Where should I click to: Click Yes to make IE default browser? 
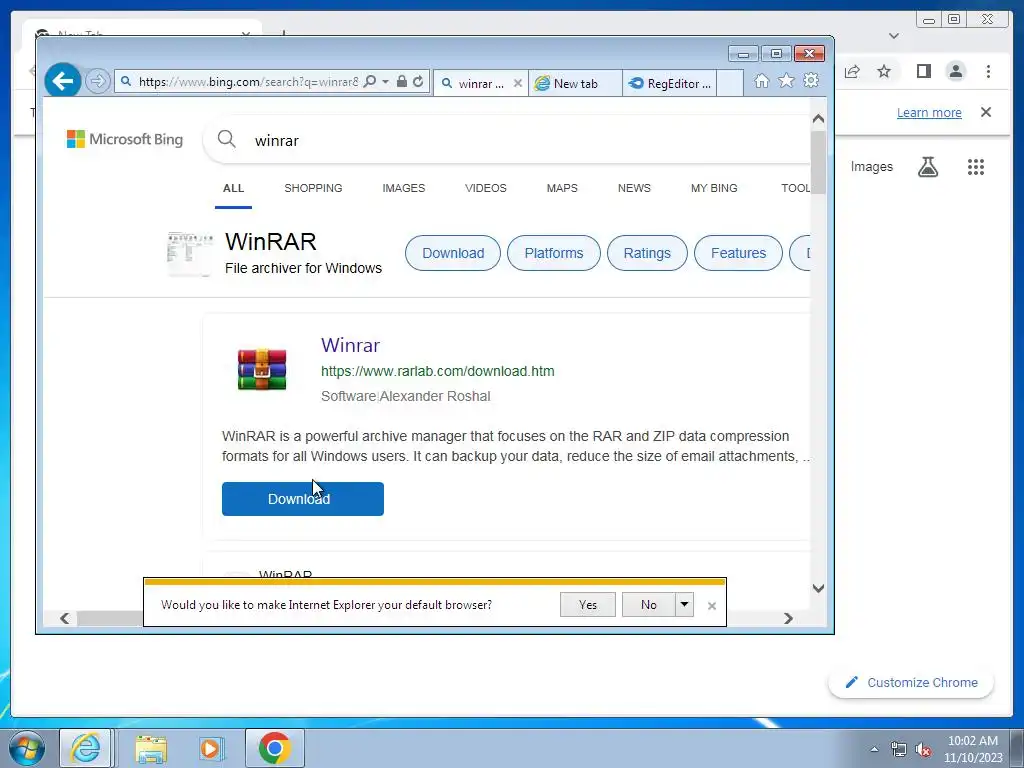[x=588, y=605]
